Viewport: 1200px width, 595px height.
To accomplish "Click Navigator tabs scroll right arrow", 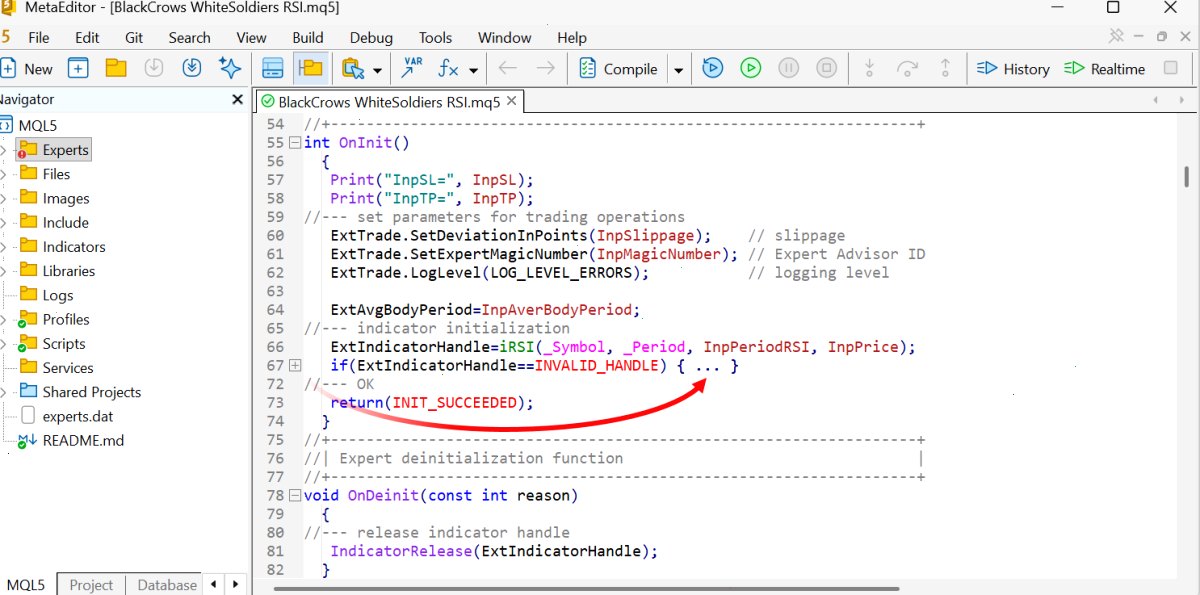I will click(235, 585).
